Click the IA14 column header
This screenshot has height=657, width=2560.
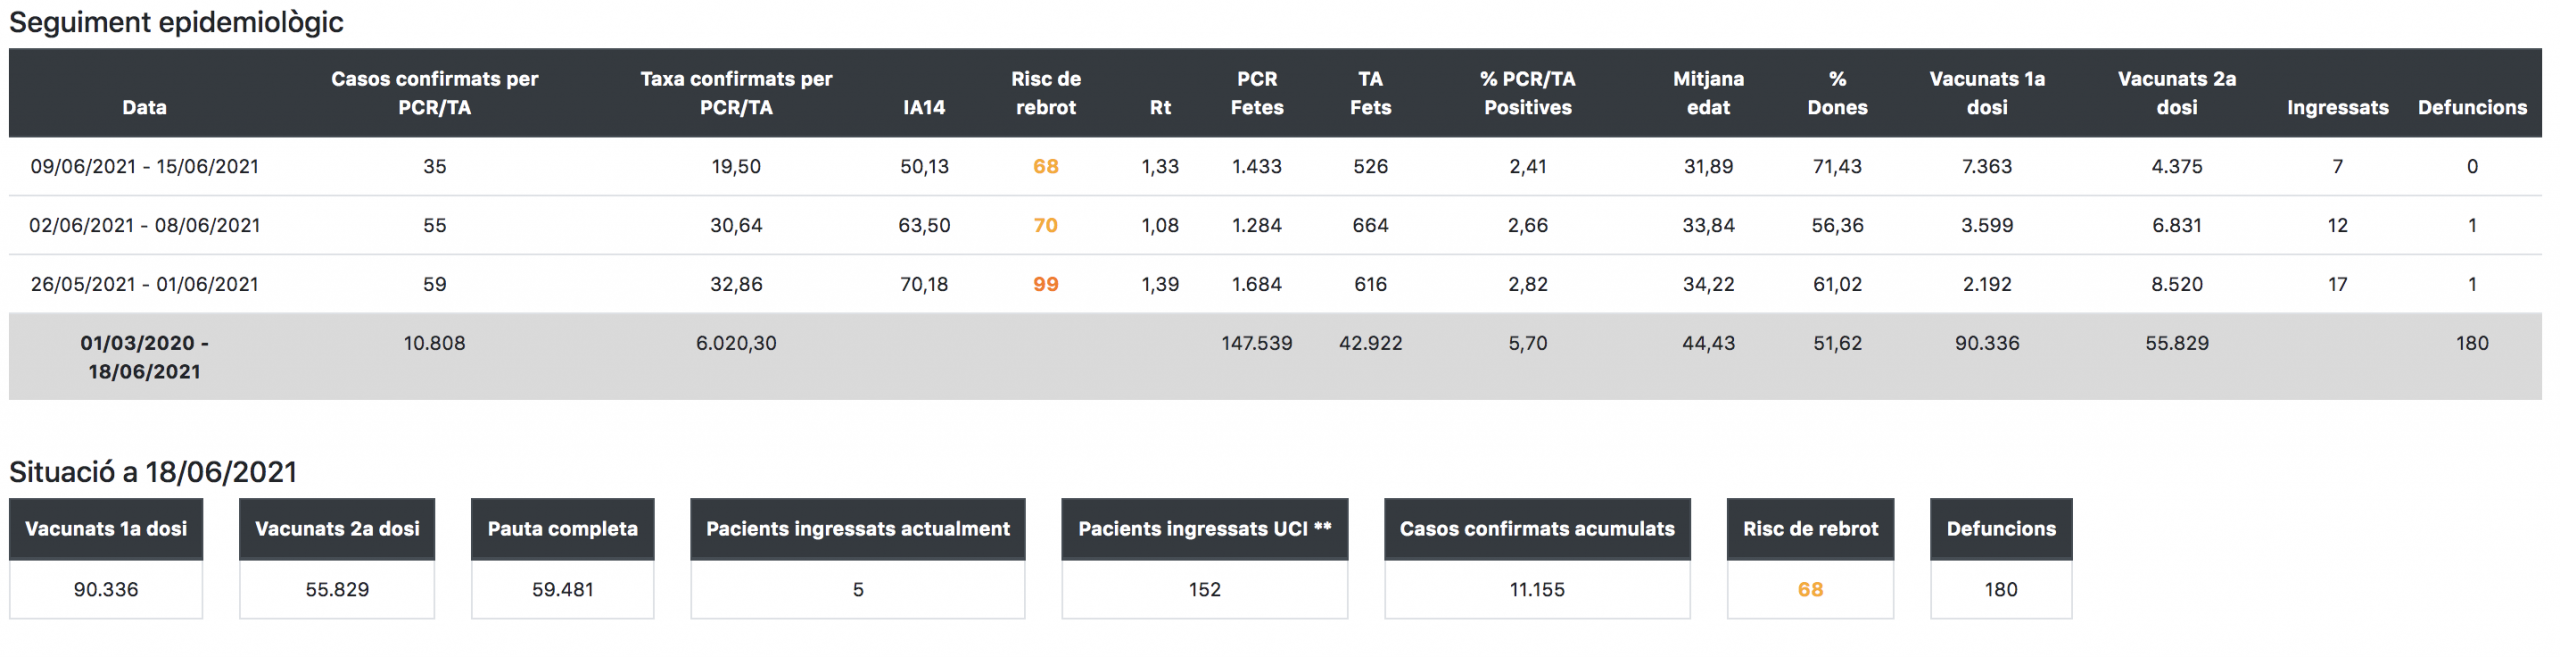923,107
